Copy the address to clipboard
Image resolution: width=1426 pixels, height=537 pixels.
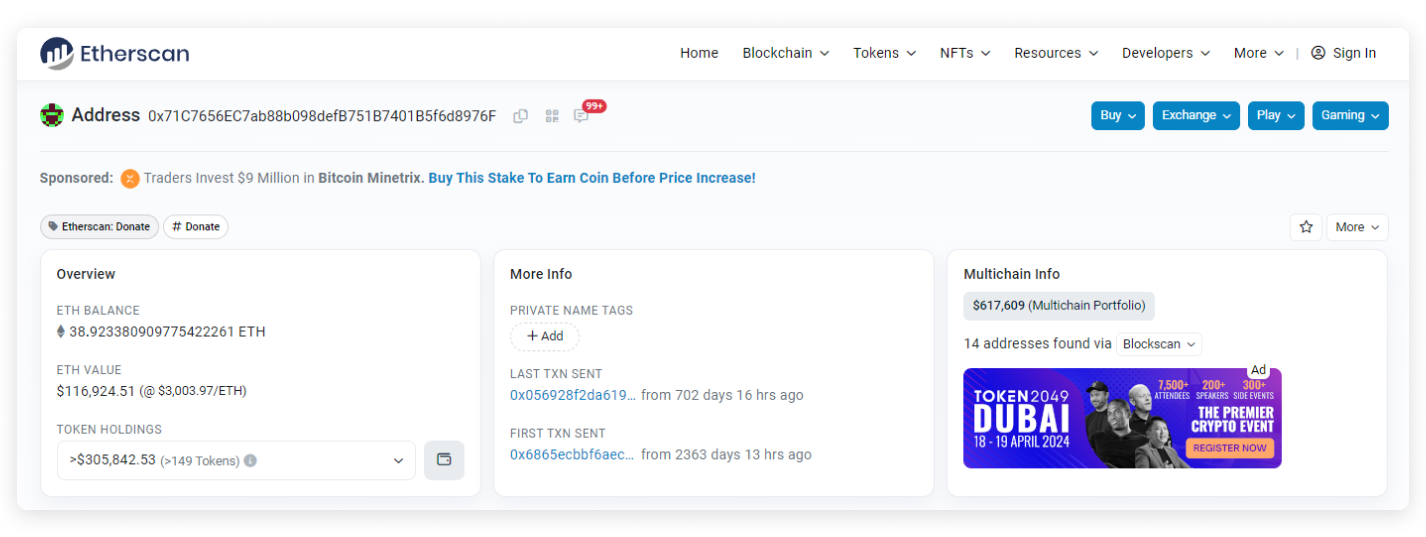(520, 116)
